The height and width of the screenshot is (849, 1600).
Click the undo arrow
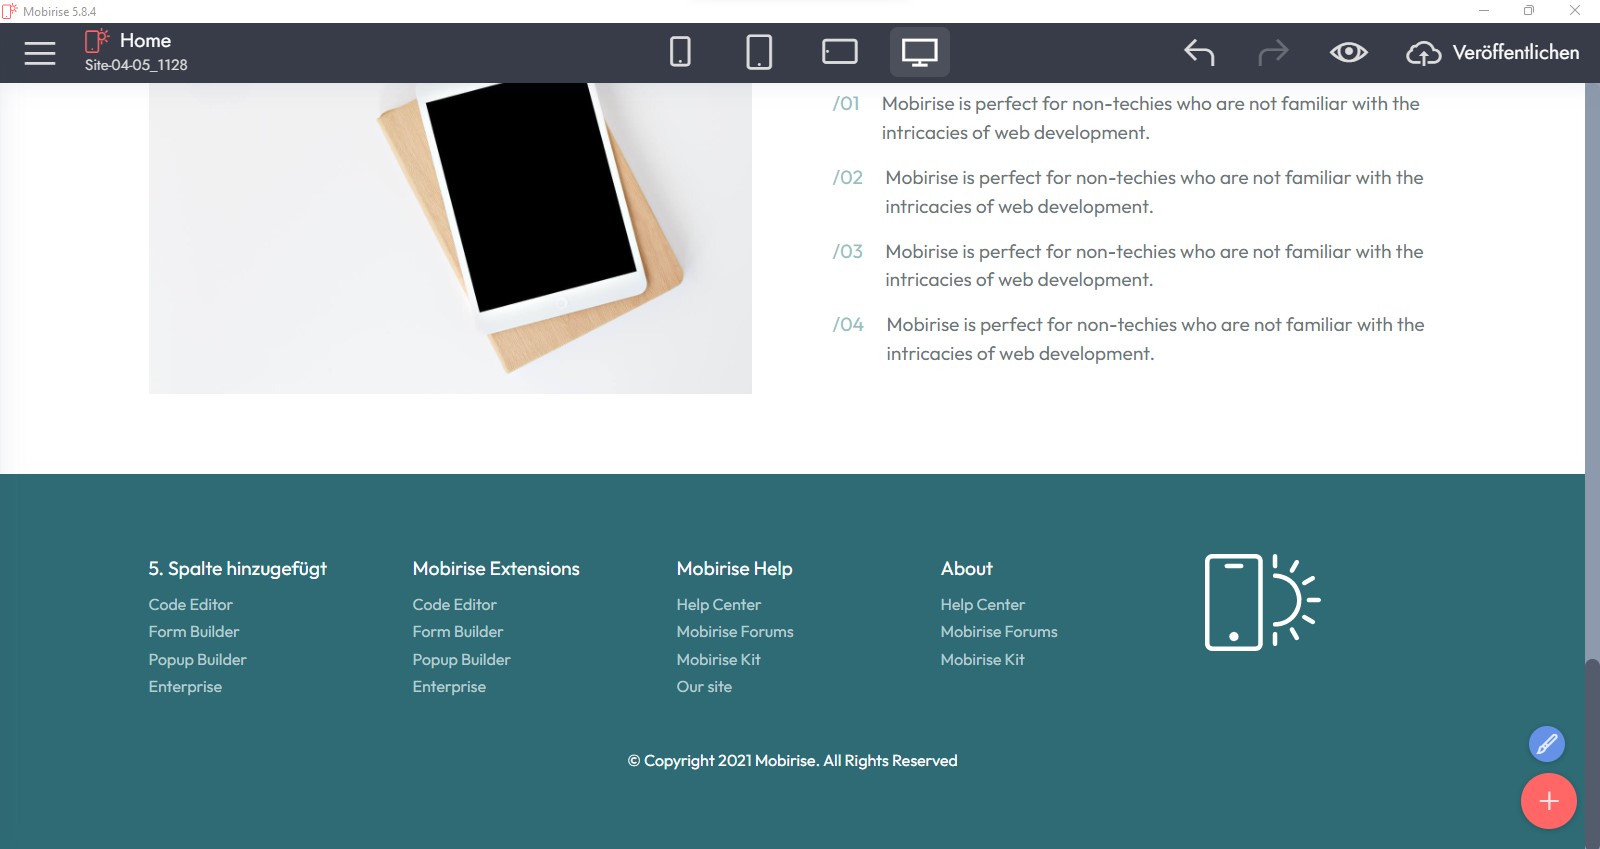(1199, 52)
